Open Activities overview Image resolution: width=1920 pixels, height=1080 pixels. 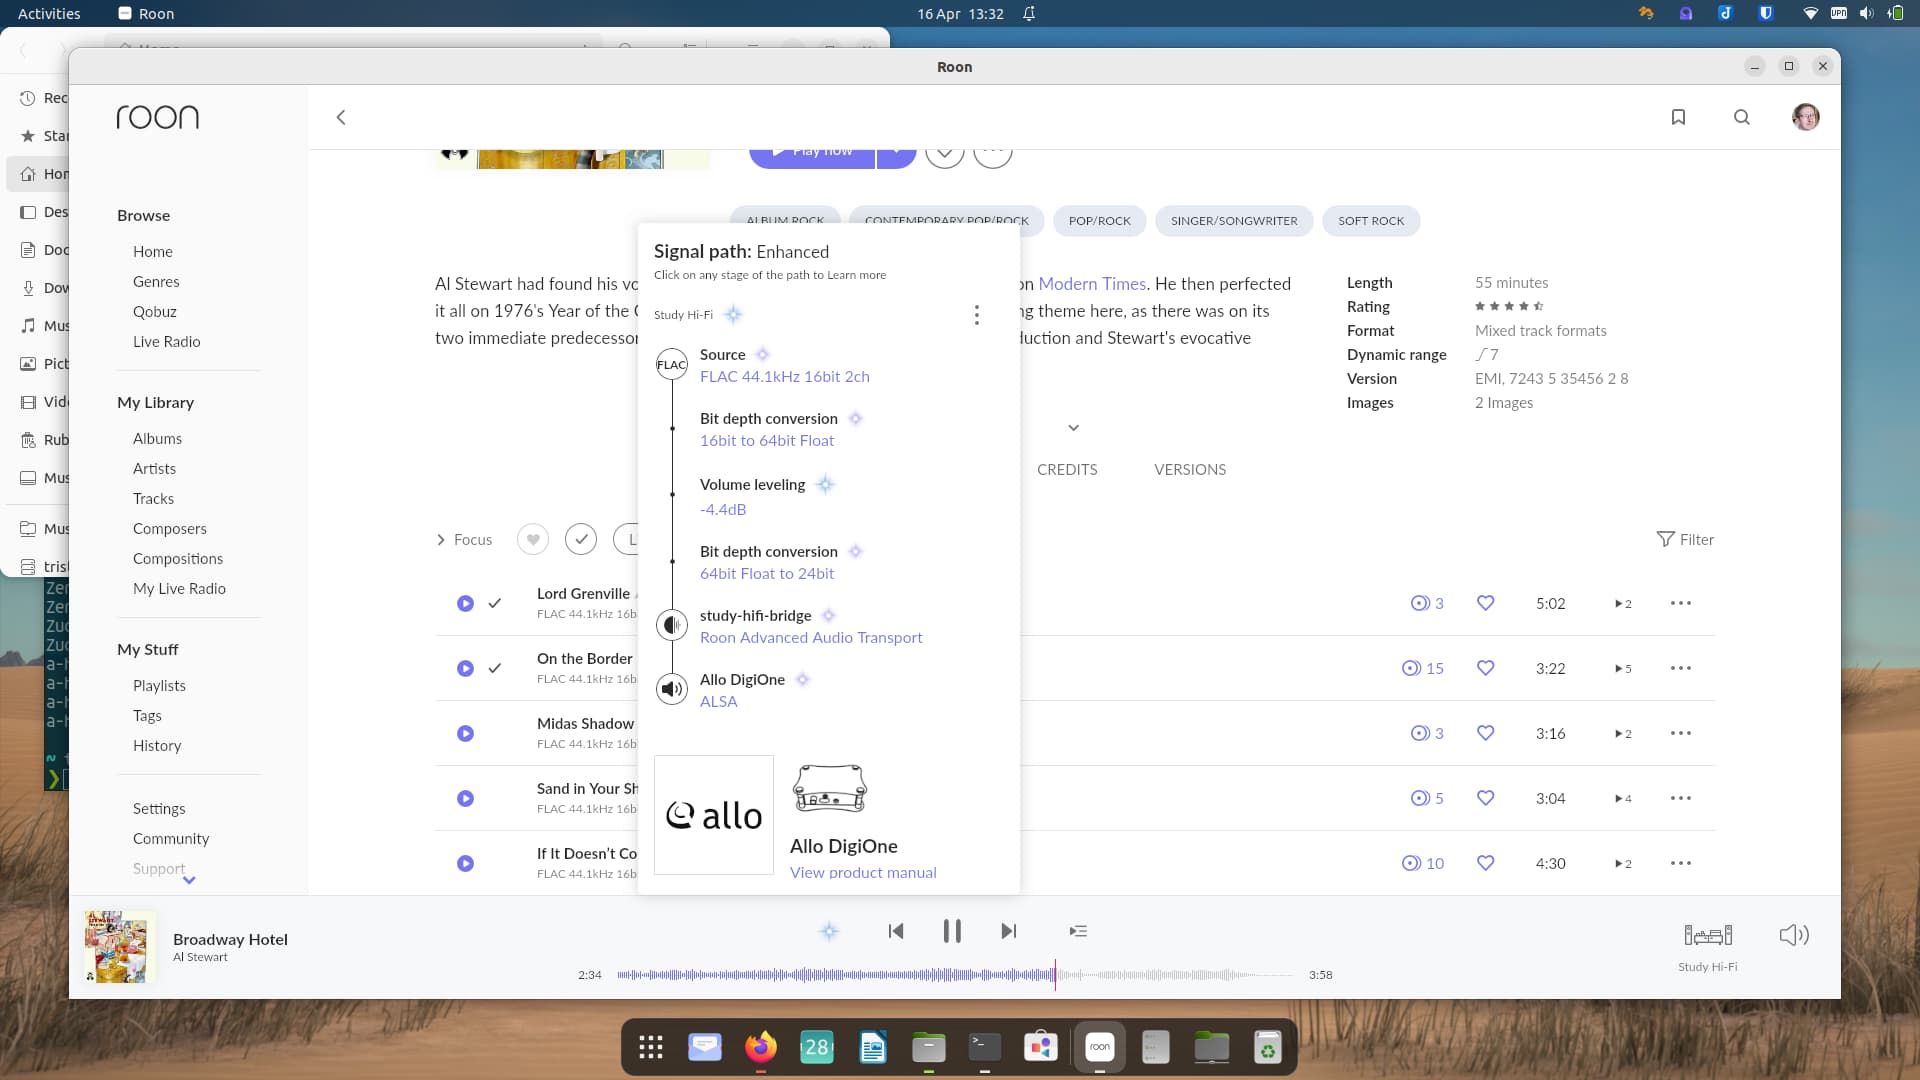[49, 13]
